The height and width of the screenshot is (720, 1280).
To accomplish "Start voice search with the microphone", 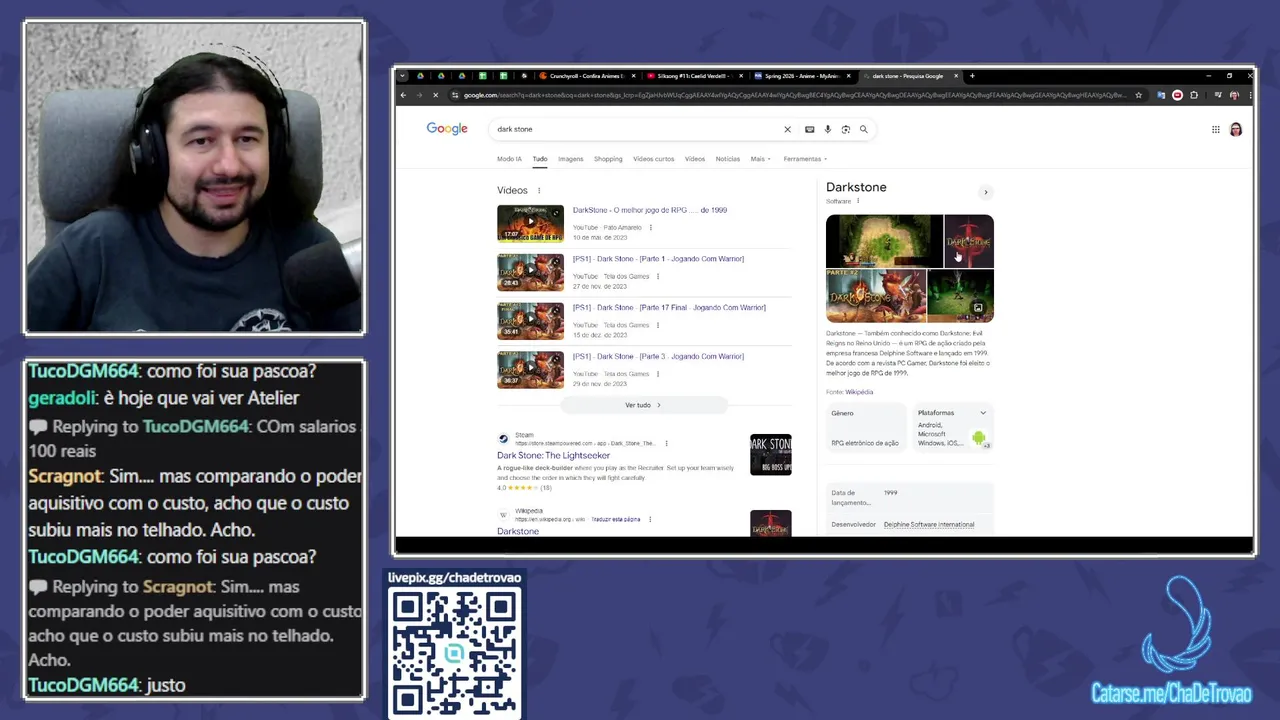I will 827,129.
